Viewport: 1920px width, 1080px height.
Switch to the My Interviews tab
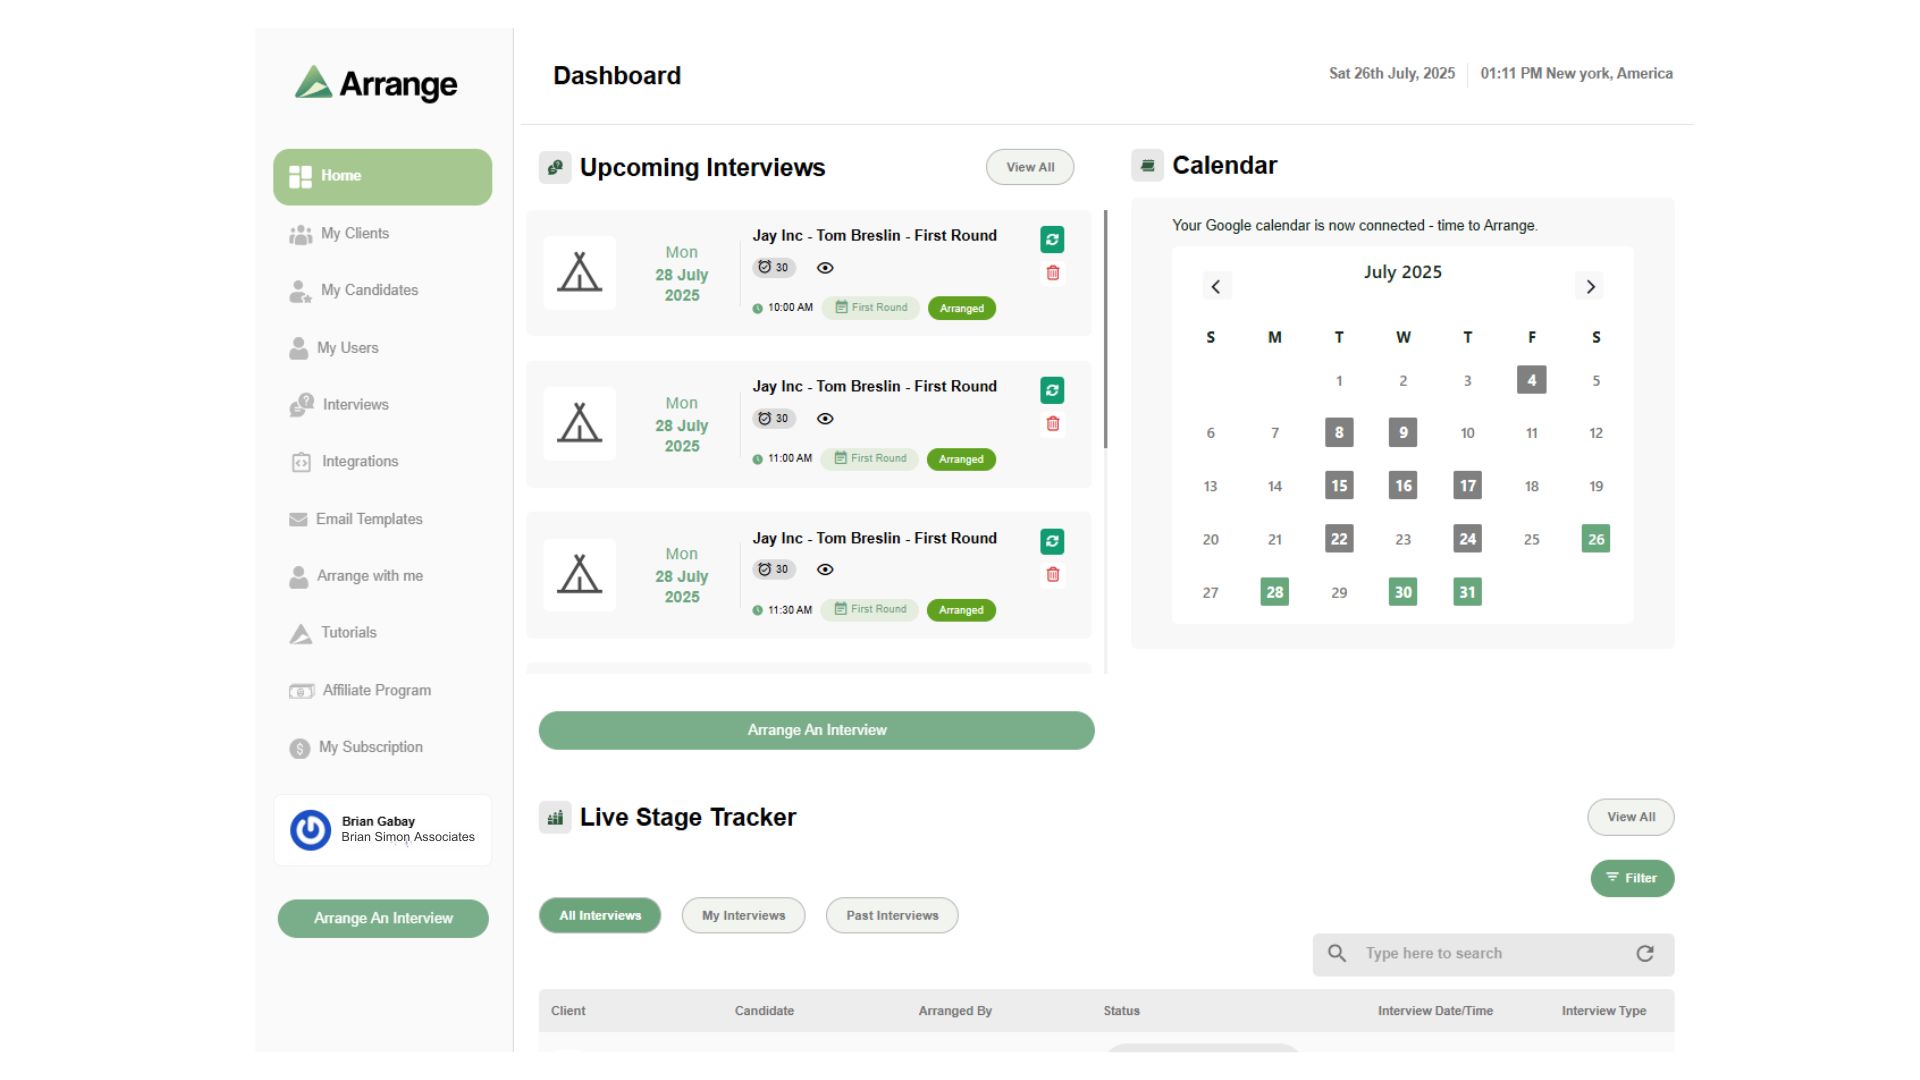click(743, 915)
